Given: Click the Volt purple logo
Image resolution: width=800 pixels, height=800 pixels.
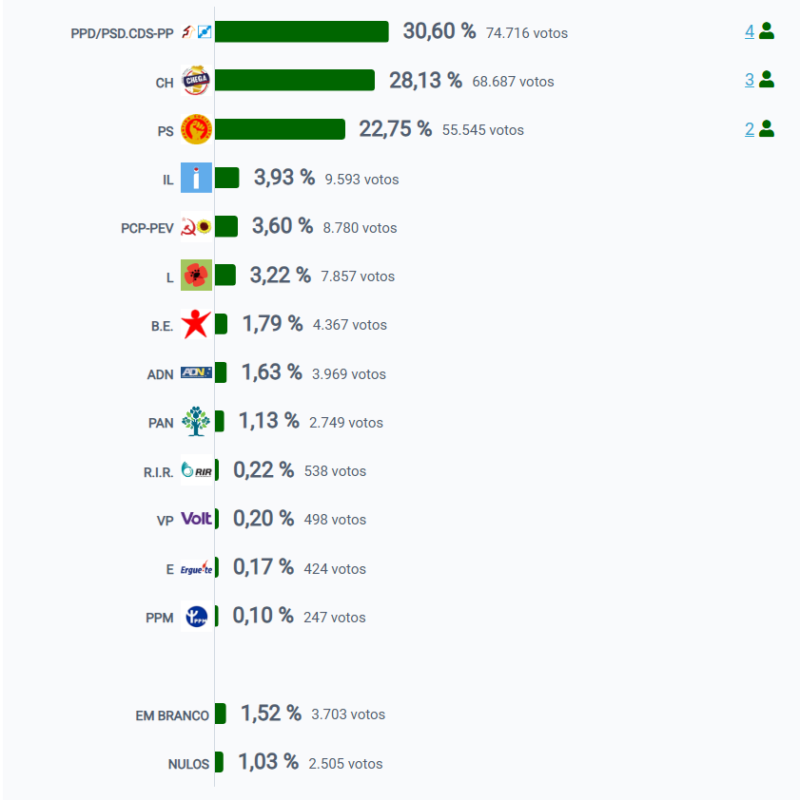Looking at the screenshot, I should point(196,519).
